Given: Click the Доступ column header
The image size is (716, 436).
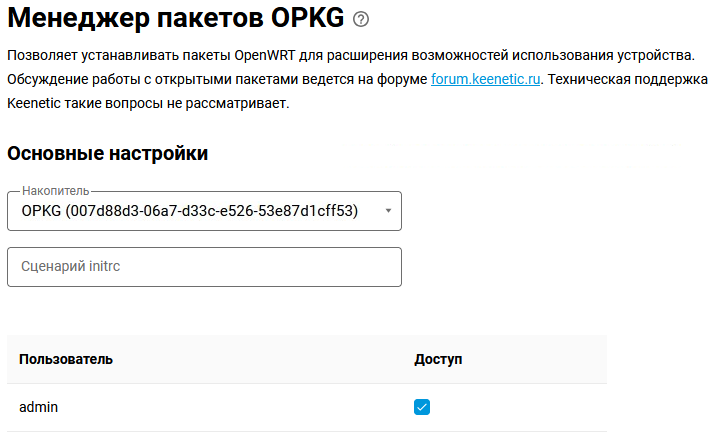Looking at the screenshot, I should pyautogui.click(x=438, y=358).
